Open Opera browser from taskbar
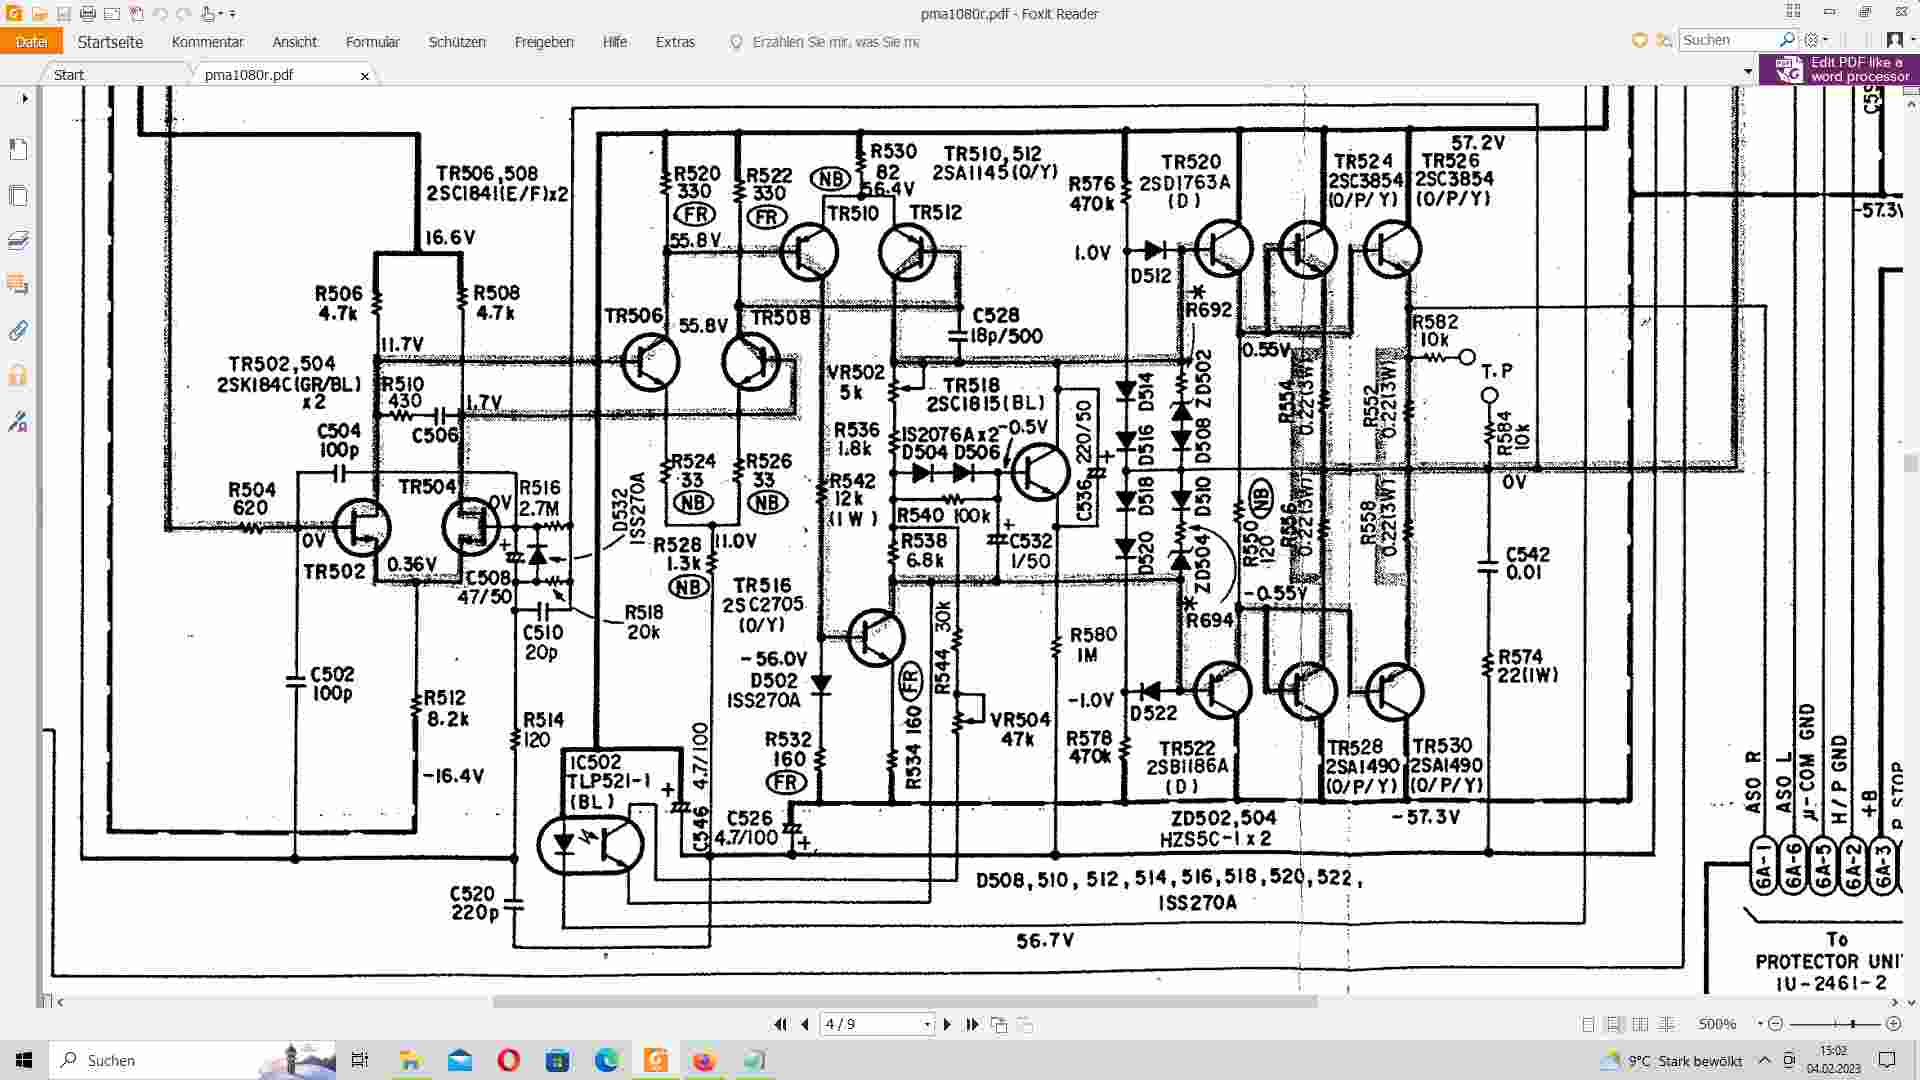Viewport: 1920px width, 1080px height. pos(508,1060)
